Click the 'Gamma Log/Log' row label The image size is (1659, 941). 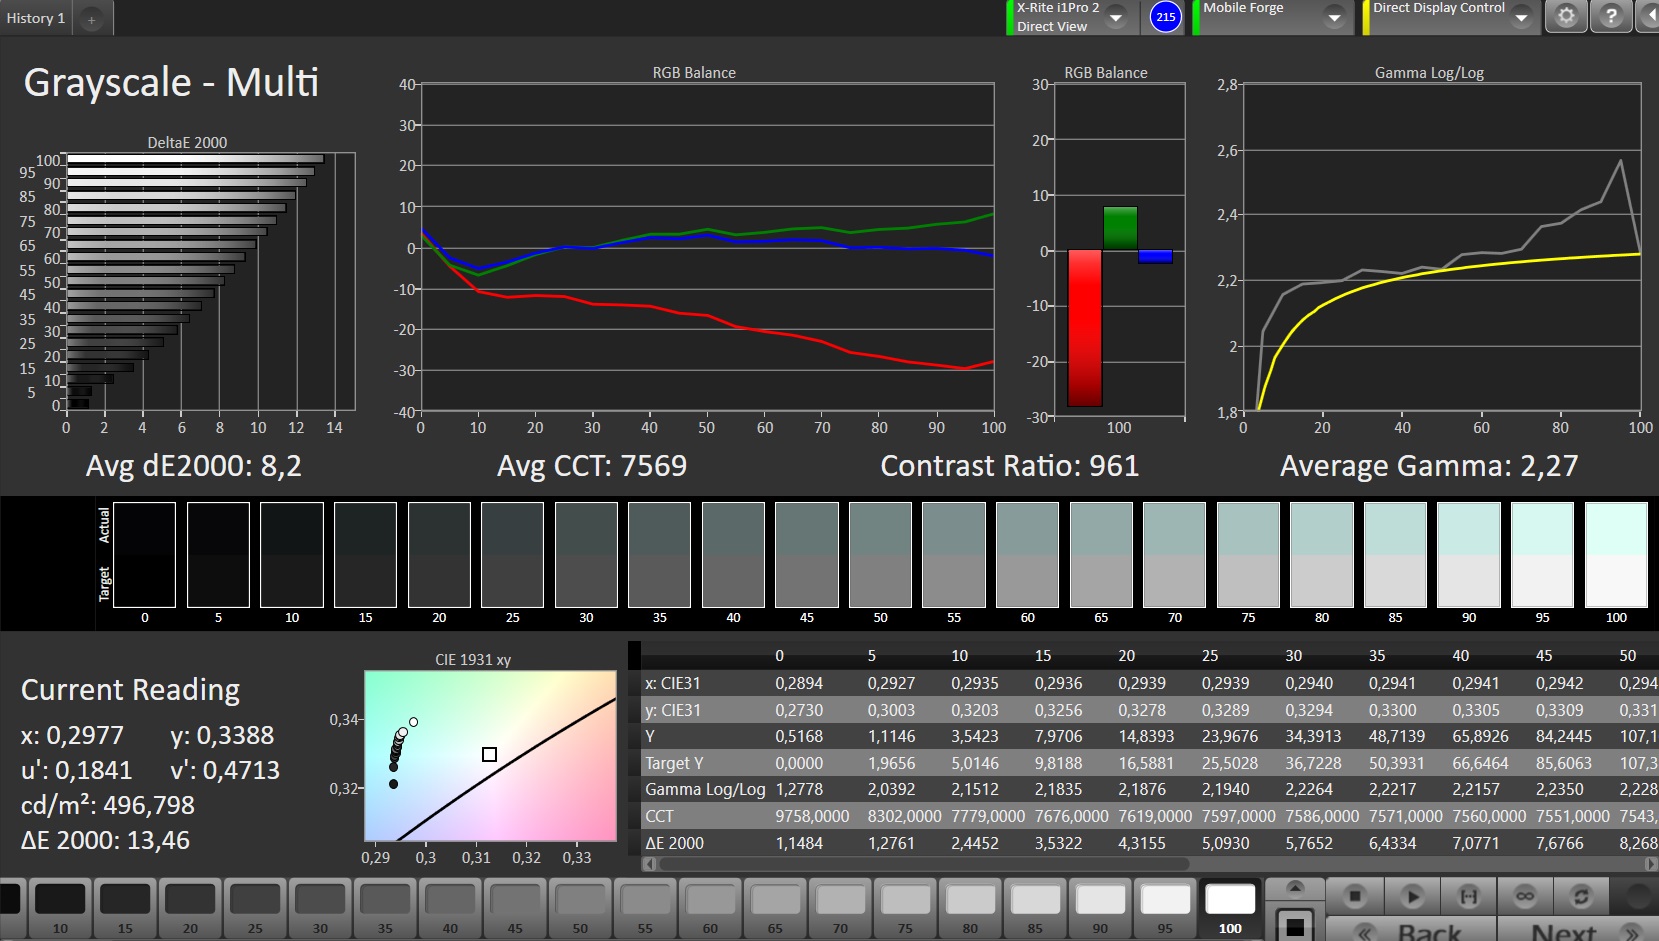(x=705, y=789)
